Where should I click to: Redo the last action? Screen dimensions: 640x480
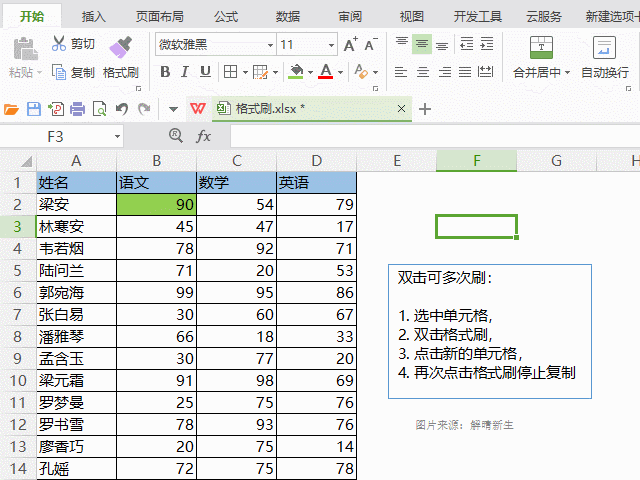(144, 109)
